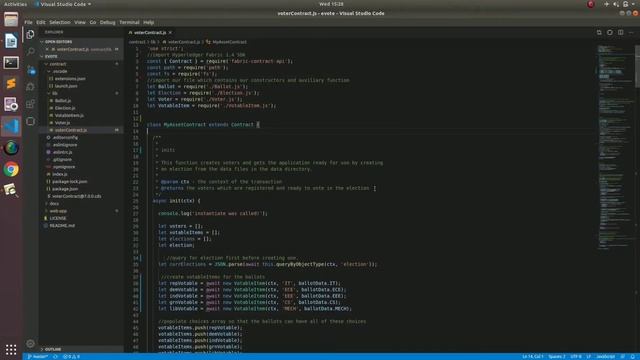Open the volume indicator in top bar
640x360 pixels.
pyautogui.click(x=616, y=4)
